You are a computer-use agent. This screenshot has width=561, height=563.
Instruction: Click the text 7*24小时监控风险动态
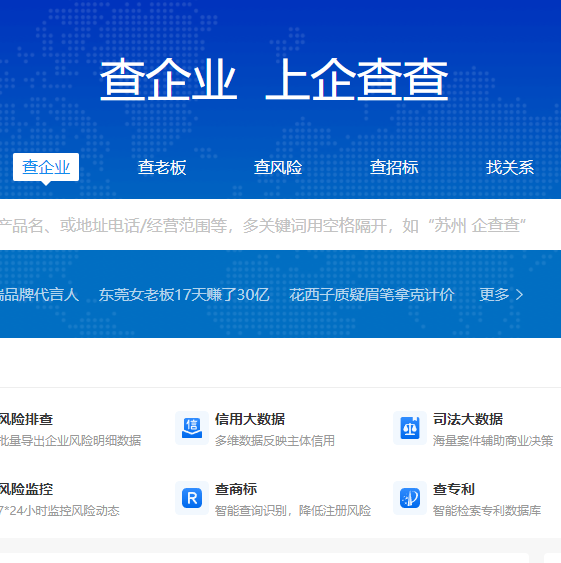tap(60, 511)
